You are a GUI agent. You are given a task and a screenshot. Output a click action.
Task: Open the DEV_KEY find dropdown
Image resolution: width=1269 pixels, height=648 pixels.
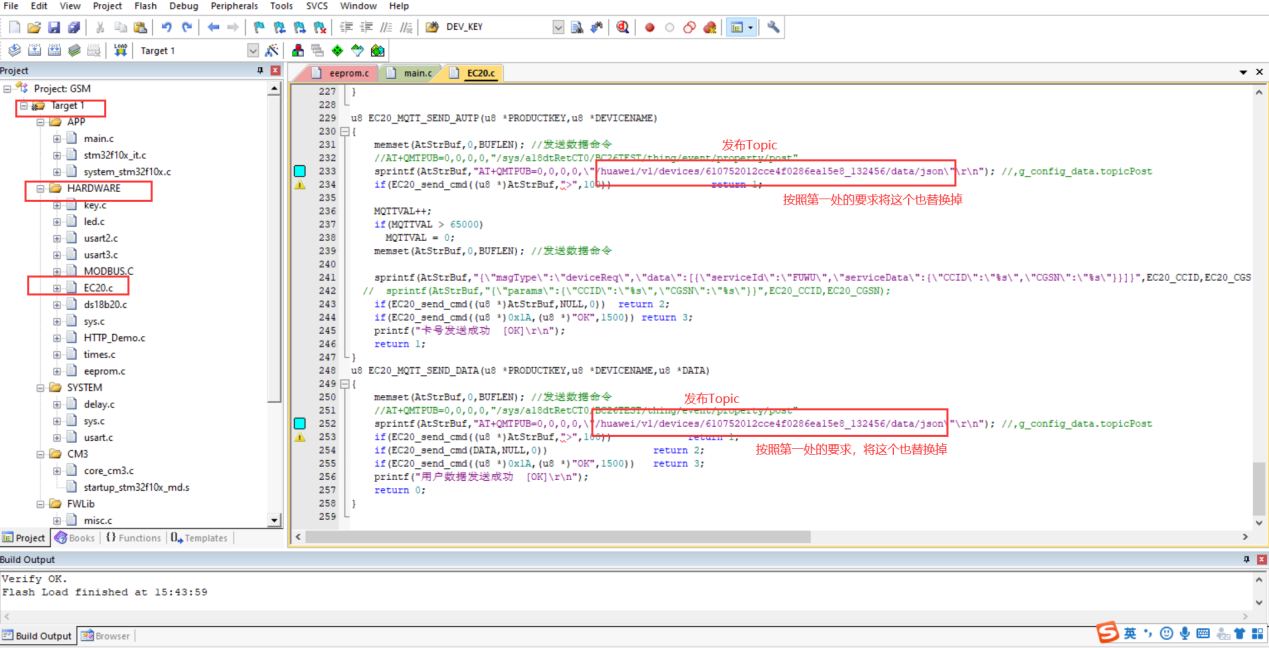pyautogui.click(x=558, y=27)
